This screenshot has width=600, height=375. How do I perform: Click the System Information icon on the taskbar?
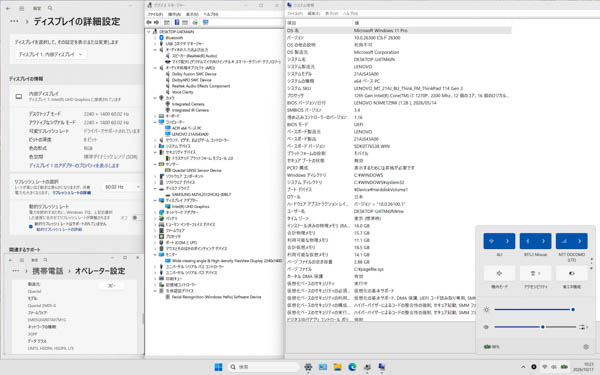click(x=382, y=367)
